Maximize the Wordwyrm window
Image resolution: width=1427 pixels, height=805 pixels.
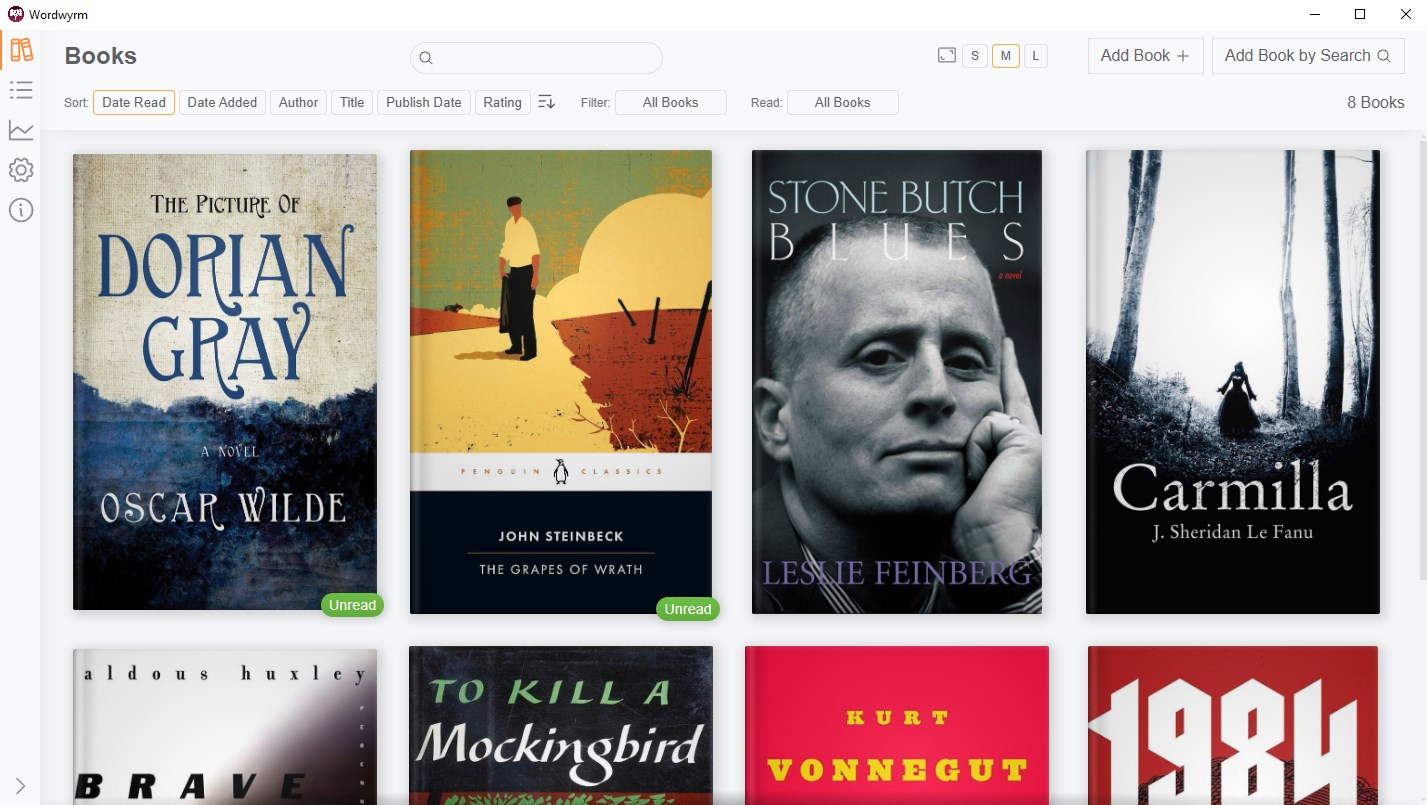point(1359,14)
